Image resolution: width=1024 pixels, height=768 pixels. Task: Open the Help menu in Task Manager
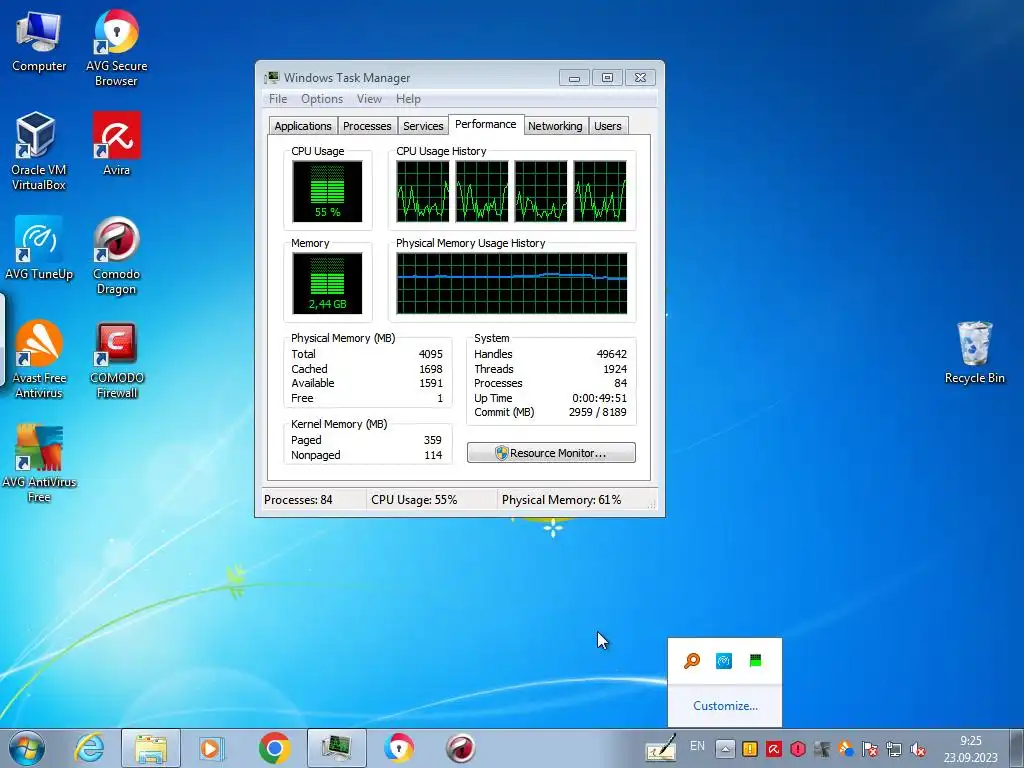408,99
